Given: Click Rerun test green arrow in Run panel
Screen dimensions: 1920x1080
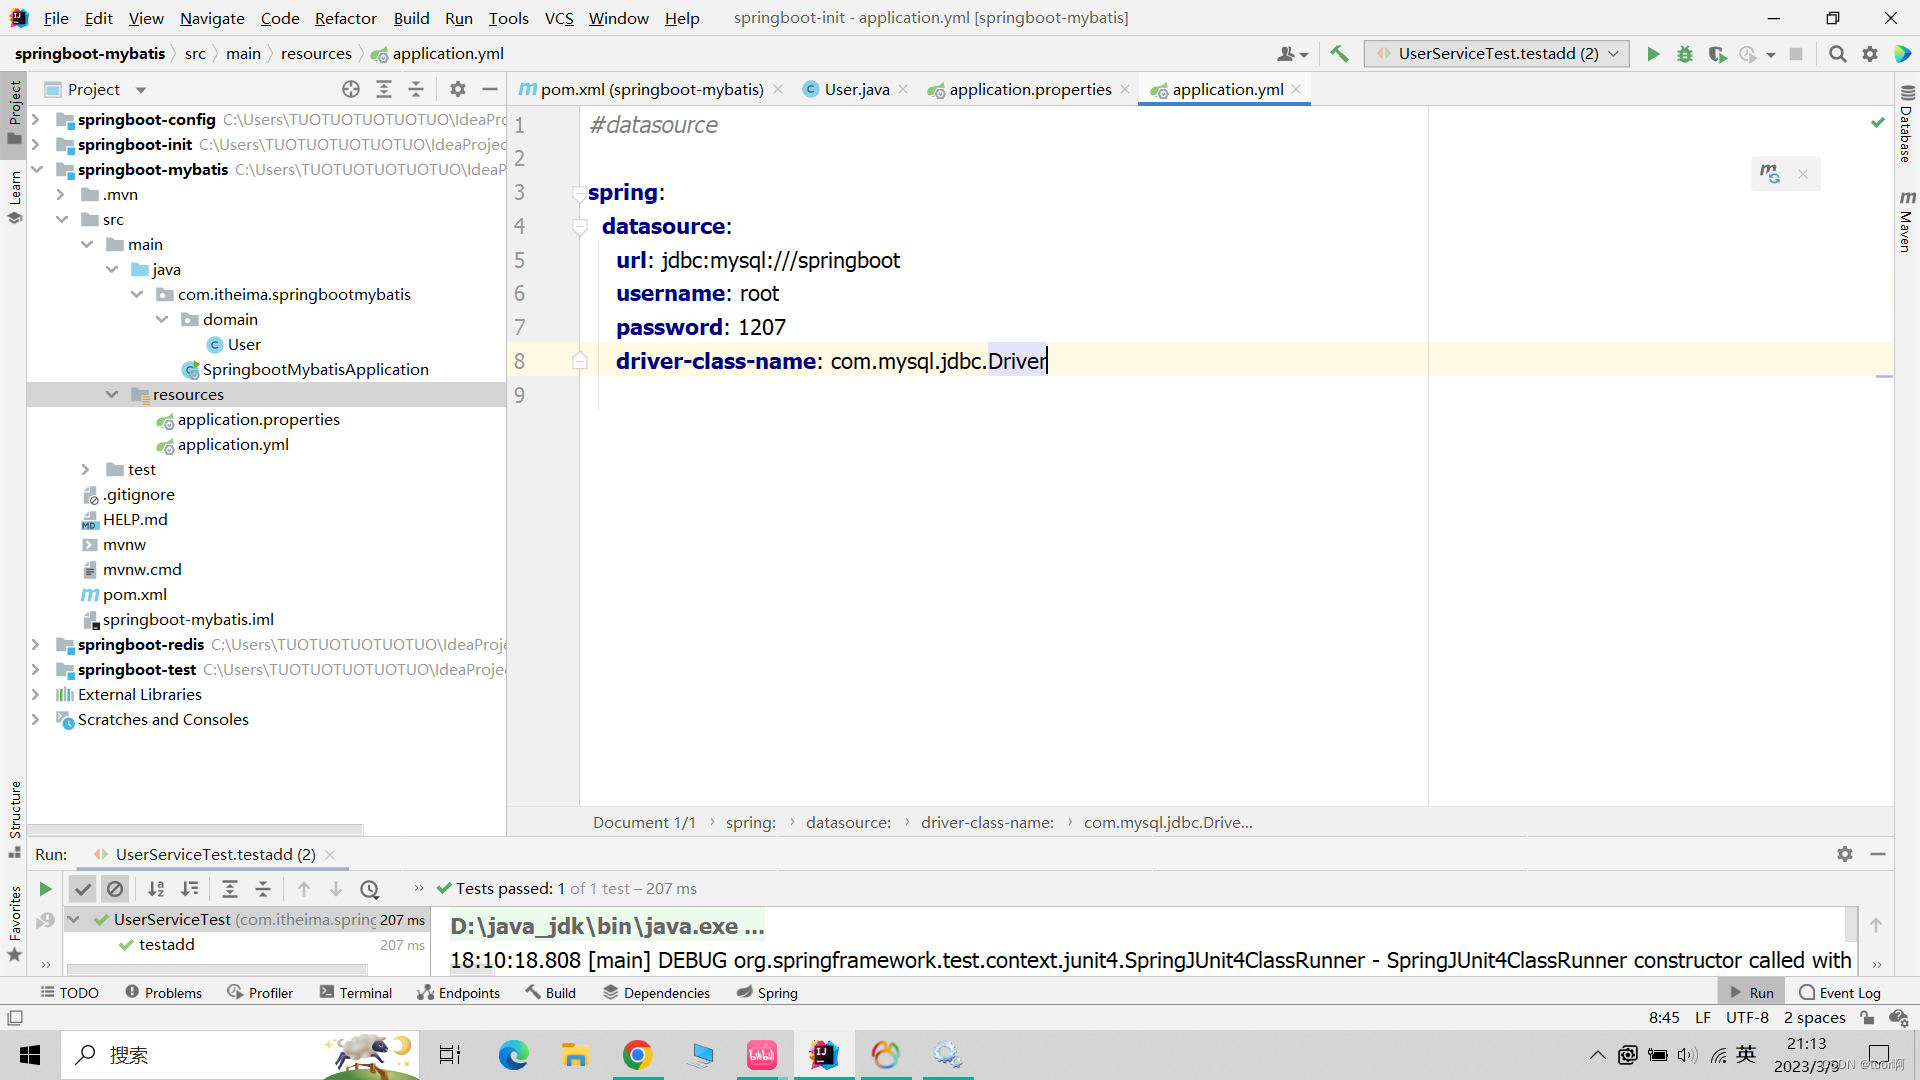Looking at the screenshot, I should click(45, 889).
